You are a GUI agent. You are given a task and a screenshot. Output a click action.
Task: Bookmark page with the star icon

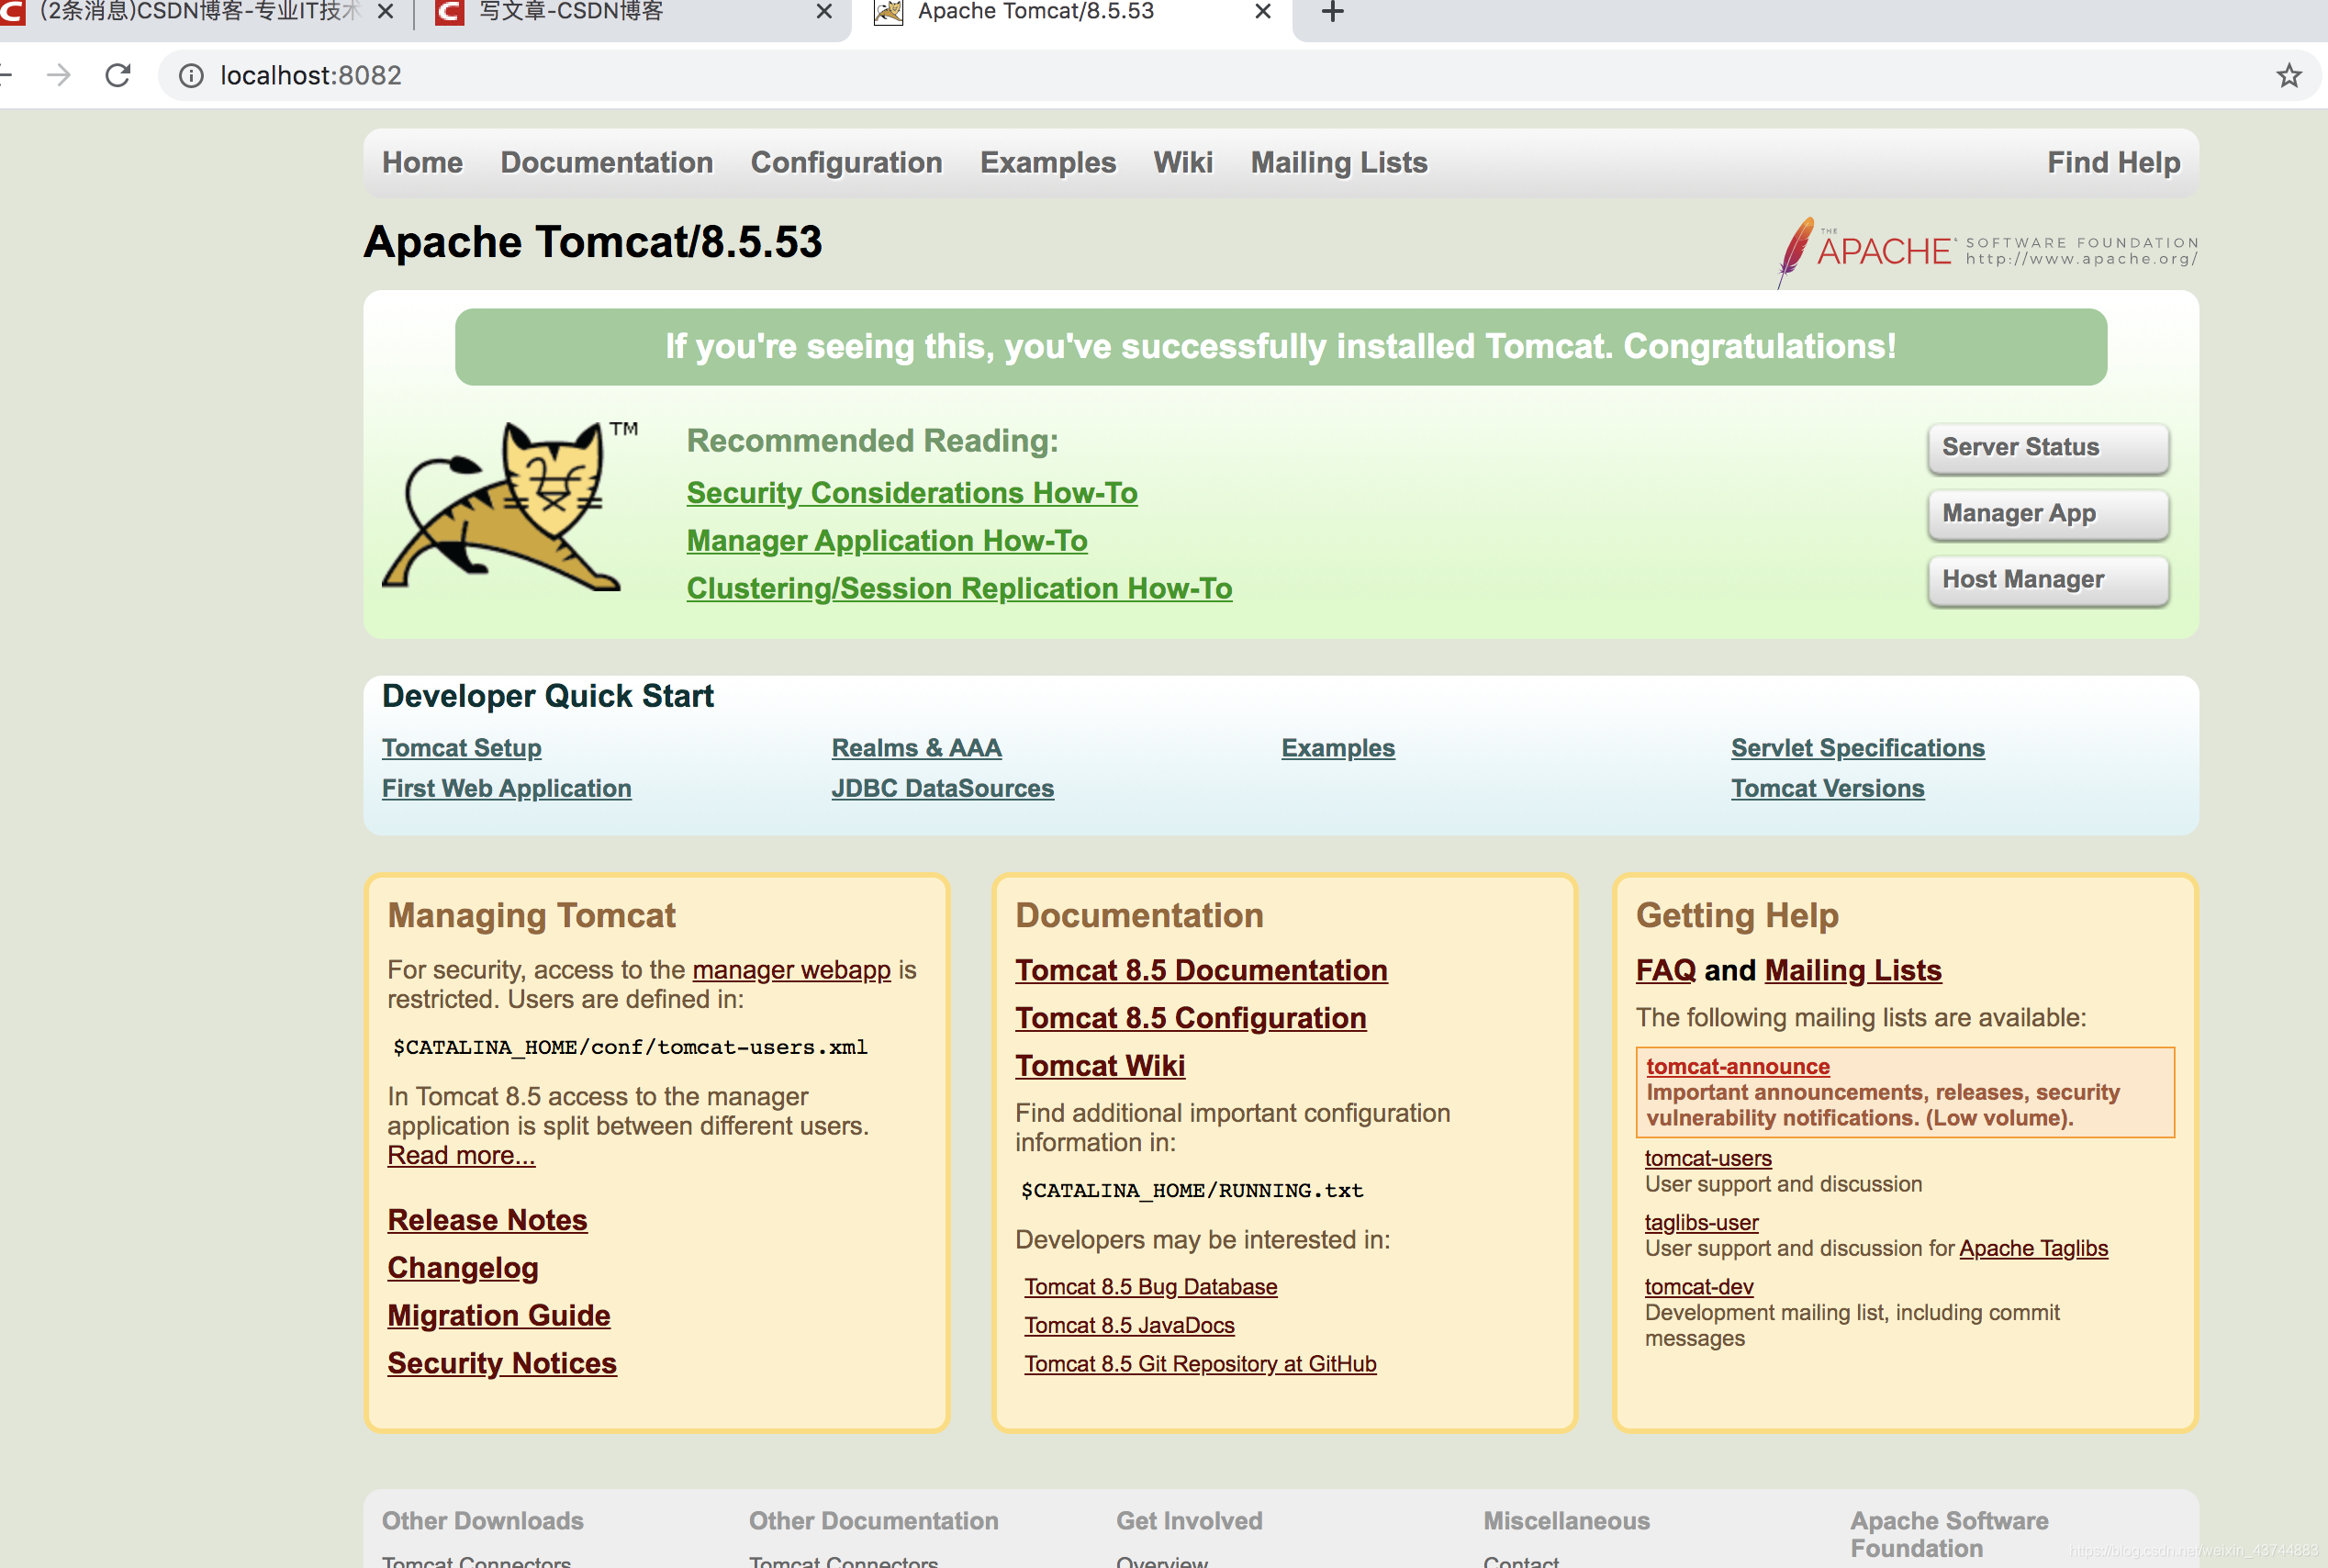[2288, 75]
